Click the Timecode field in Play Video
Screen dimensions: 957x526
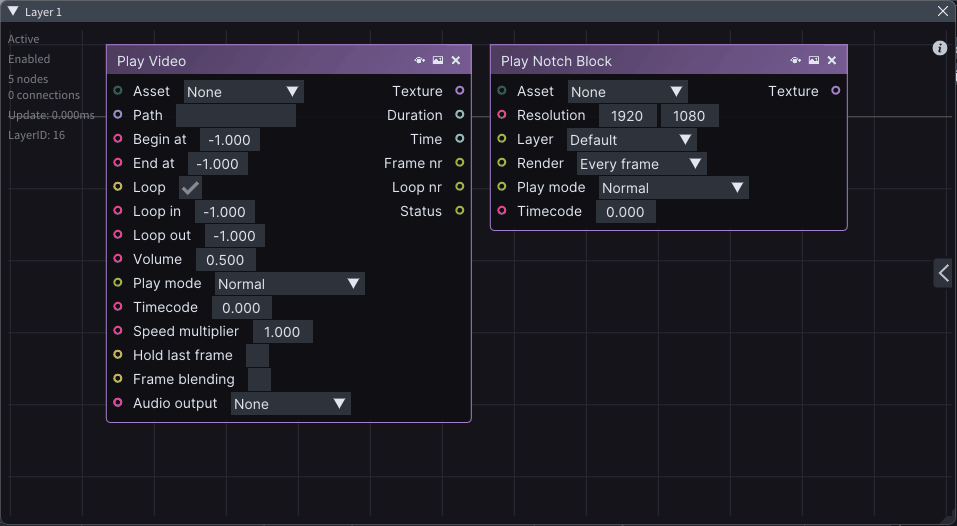point(242,308)
